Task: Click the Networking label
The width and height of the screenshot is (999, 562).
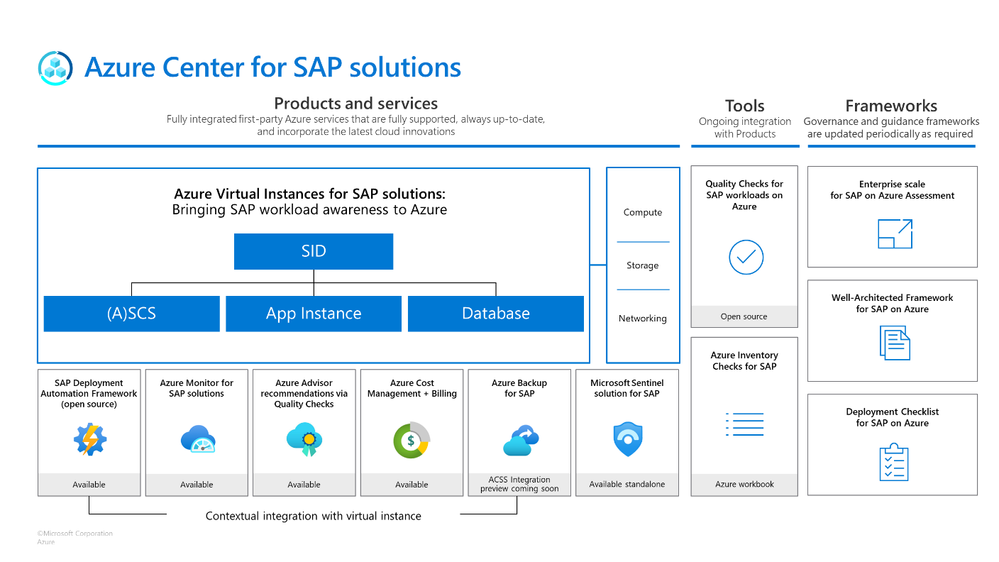Action: click(643, 318)
